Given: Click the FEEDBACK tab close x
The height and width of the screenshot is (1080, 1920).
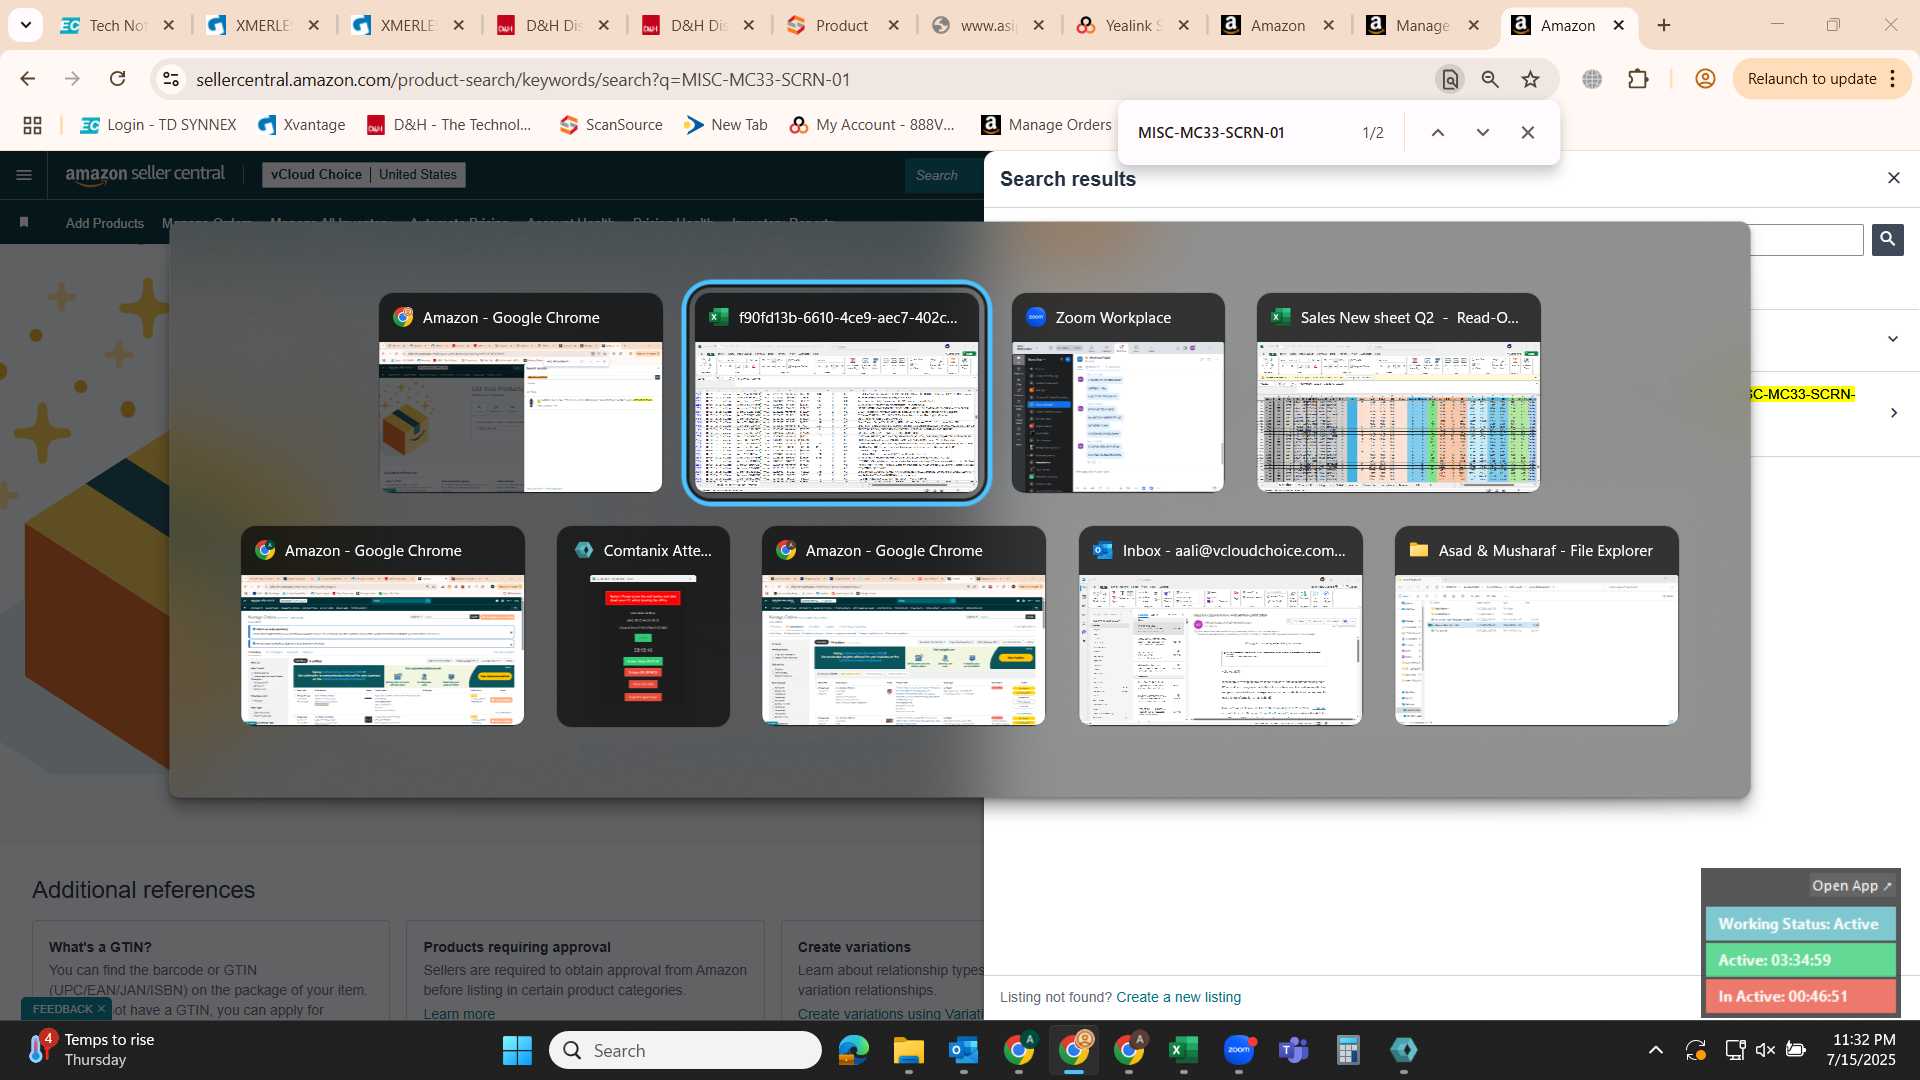Looking at the screenshot, I should pos(101,1009).
